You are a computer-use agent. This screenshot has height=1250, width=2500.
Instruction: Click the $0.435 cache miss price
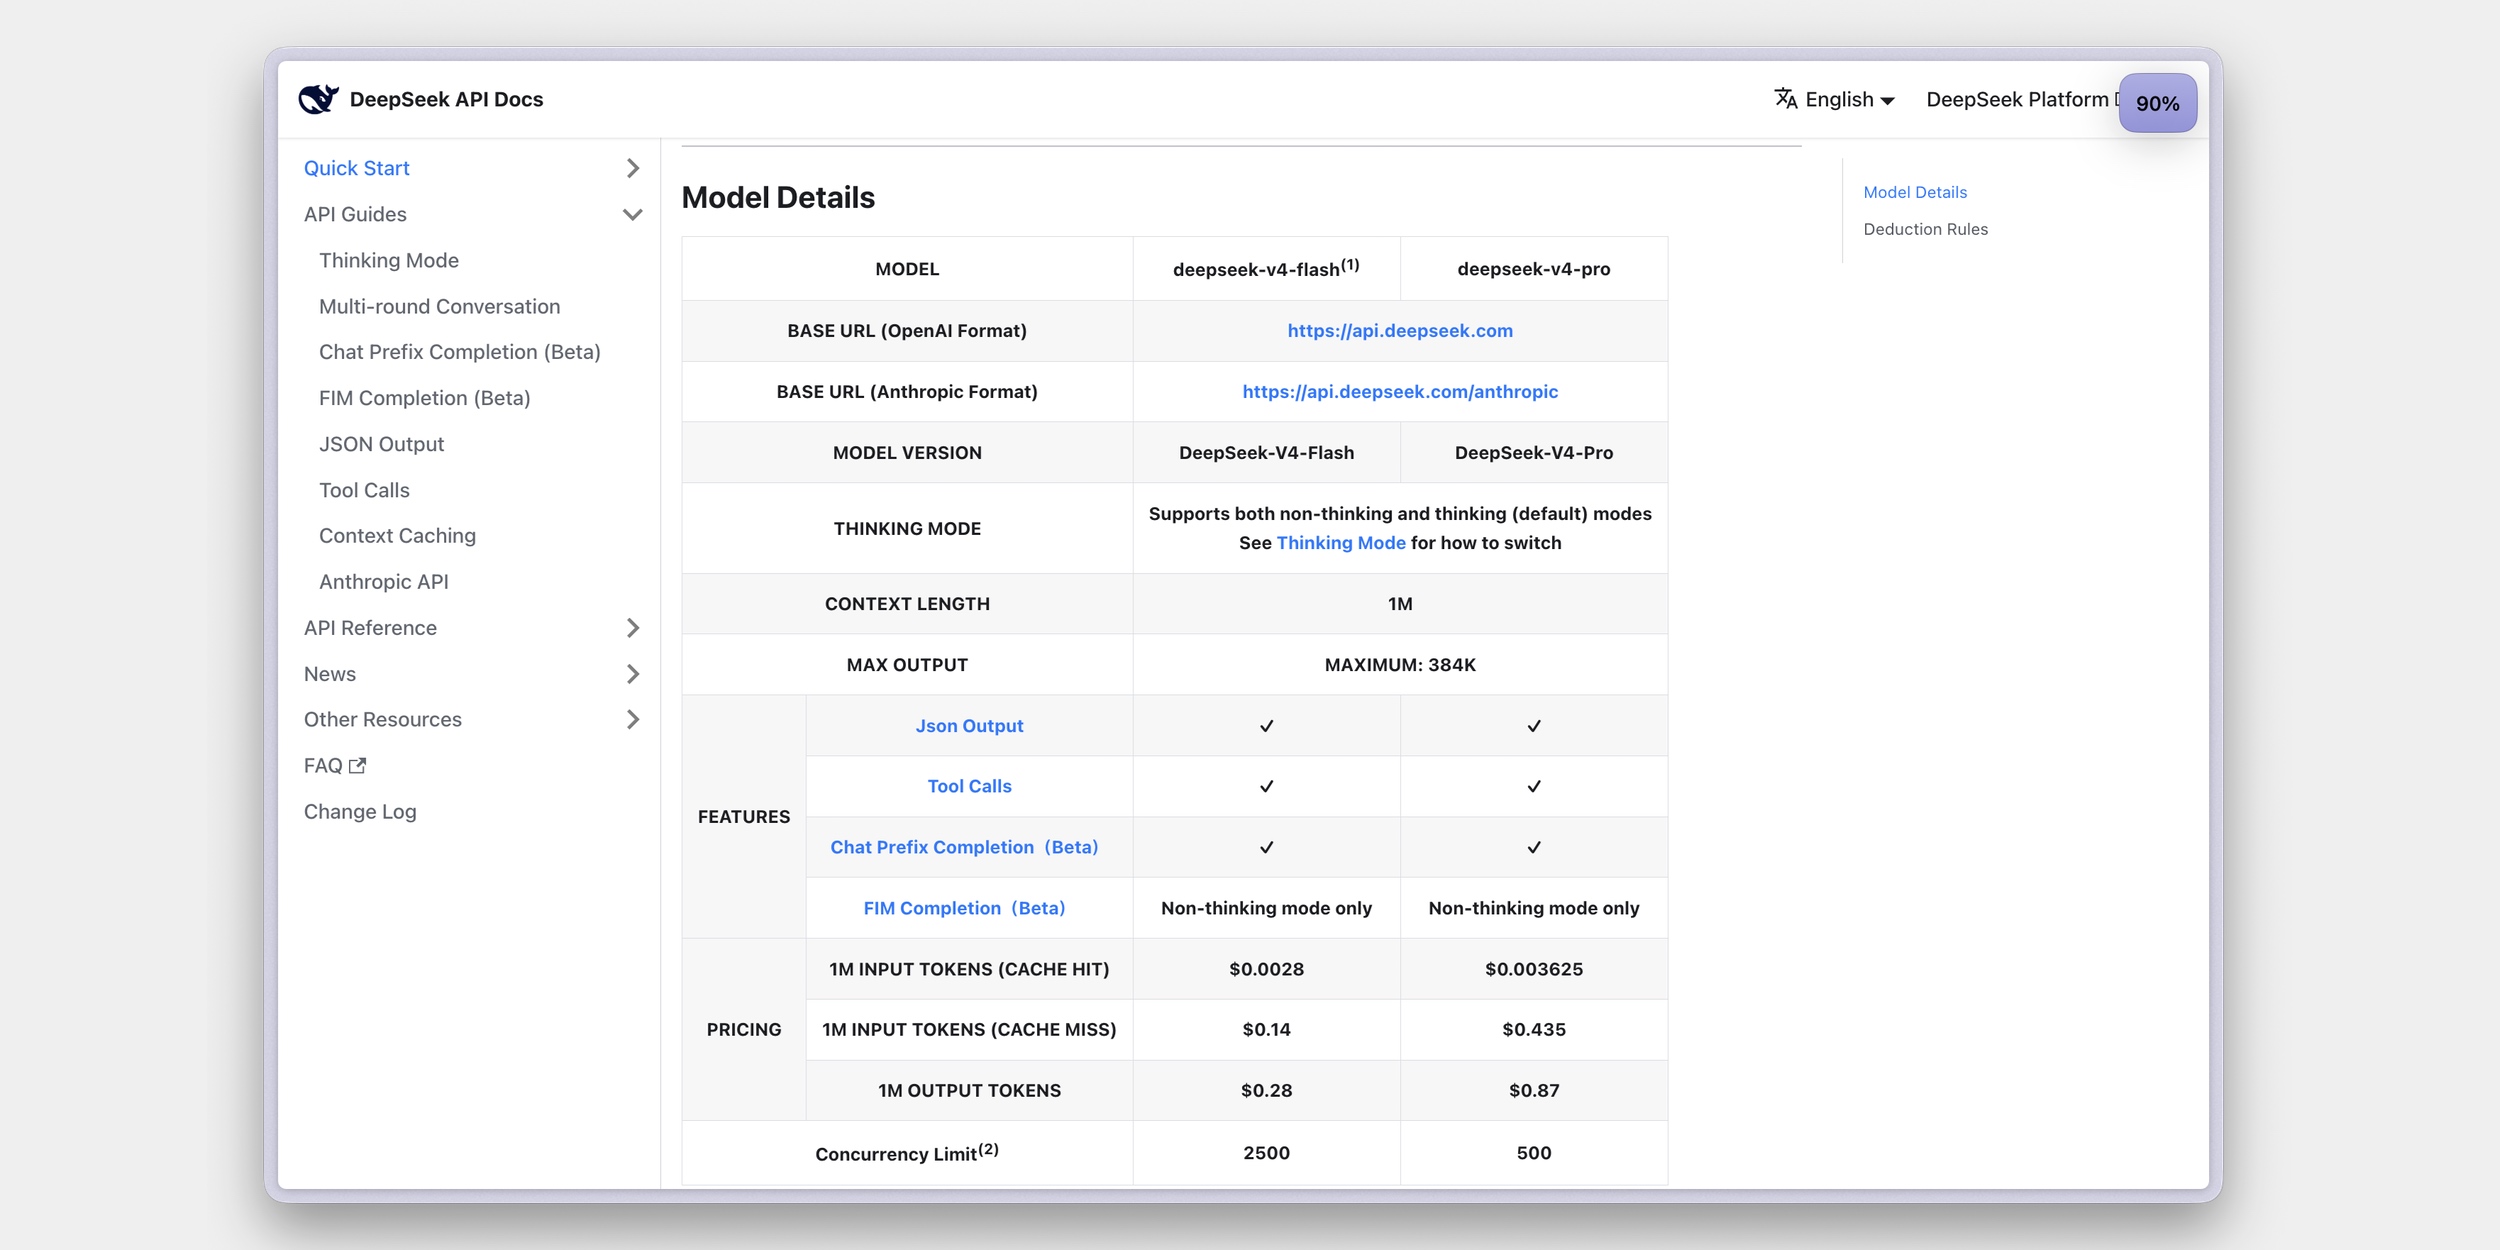click(x=1533, y=1029)
